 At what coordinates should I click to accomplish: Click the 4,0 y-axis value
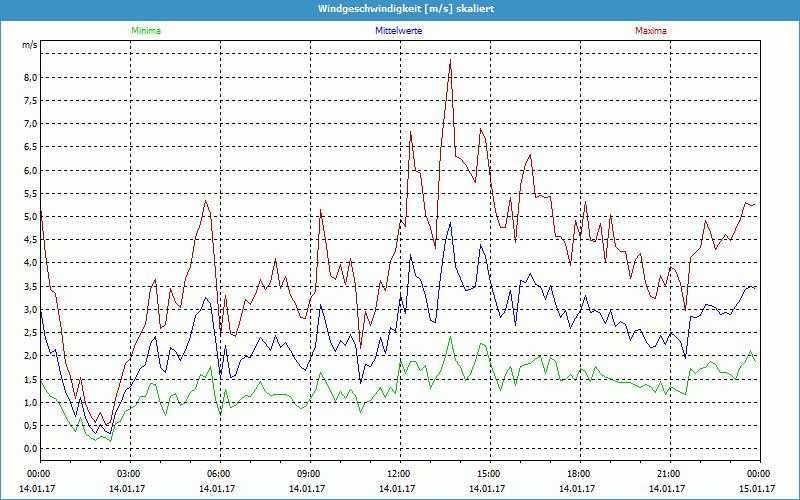coord(31,263)
